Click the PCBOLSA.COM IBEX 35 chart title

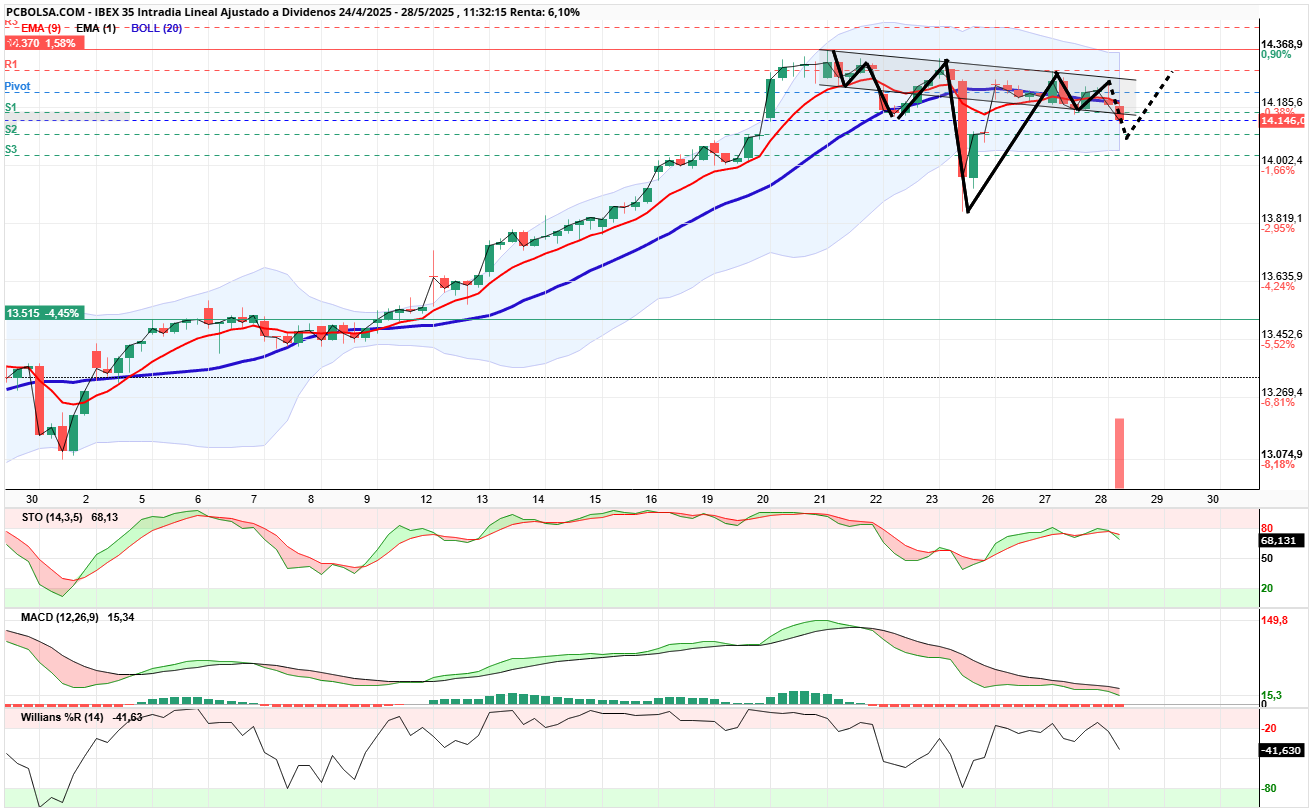(293, 12)
